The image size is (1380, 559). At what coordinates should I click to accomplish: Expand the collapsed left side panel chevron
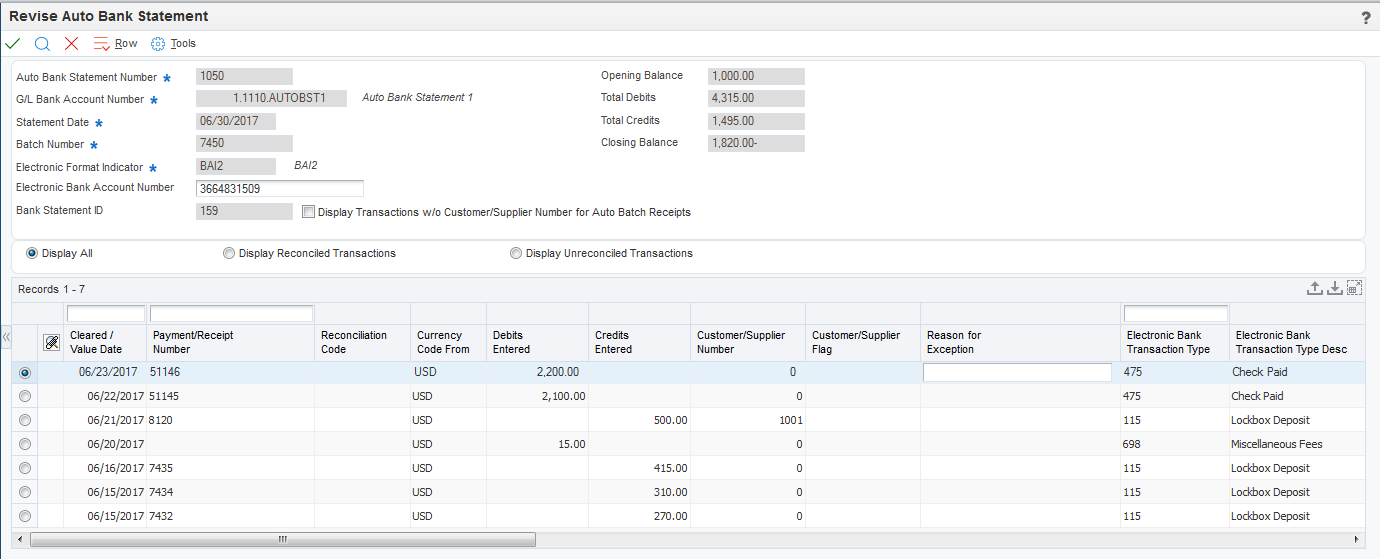(x=6, y=337)
